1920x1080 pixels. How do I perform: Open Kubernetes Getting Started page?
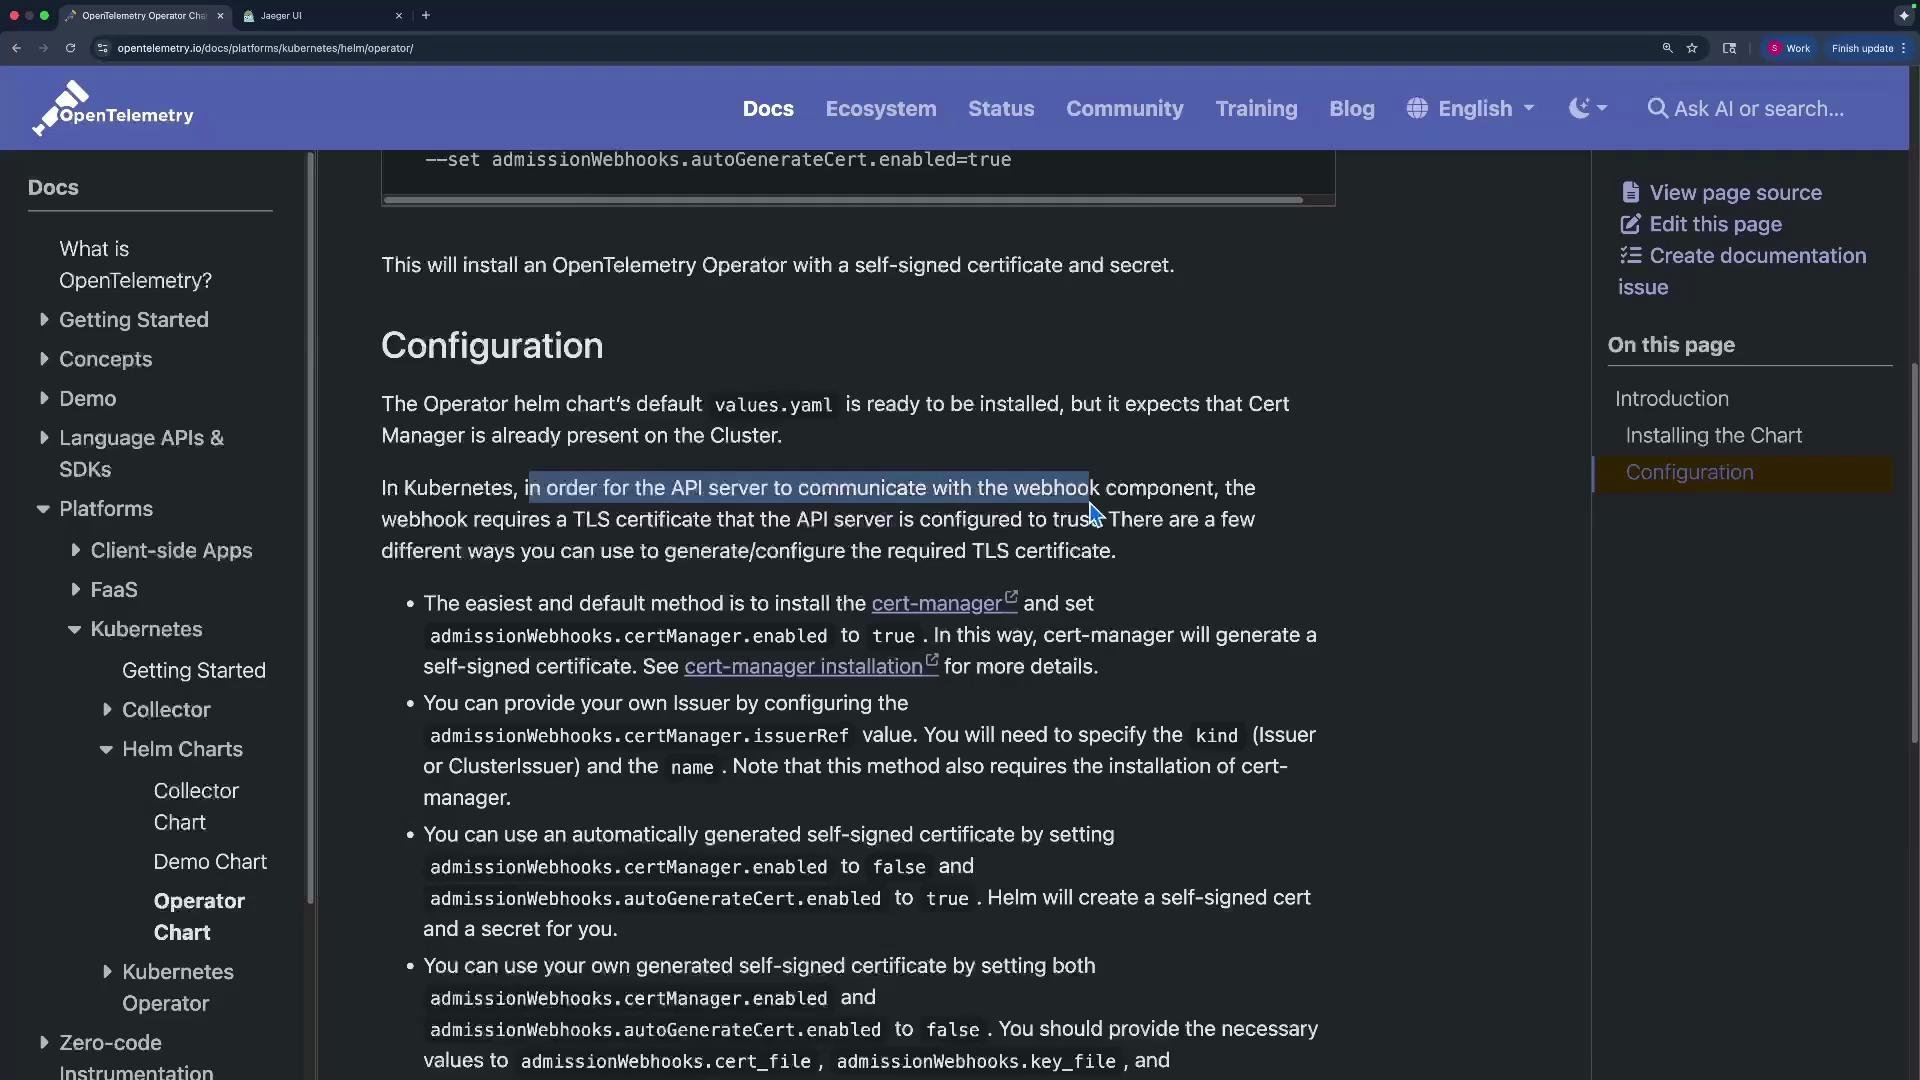194,670
